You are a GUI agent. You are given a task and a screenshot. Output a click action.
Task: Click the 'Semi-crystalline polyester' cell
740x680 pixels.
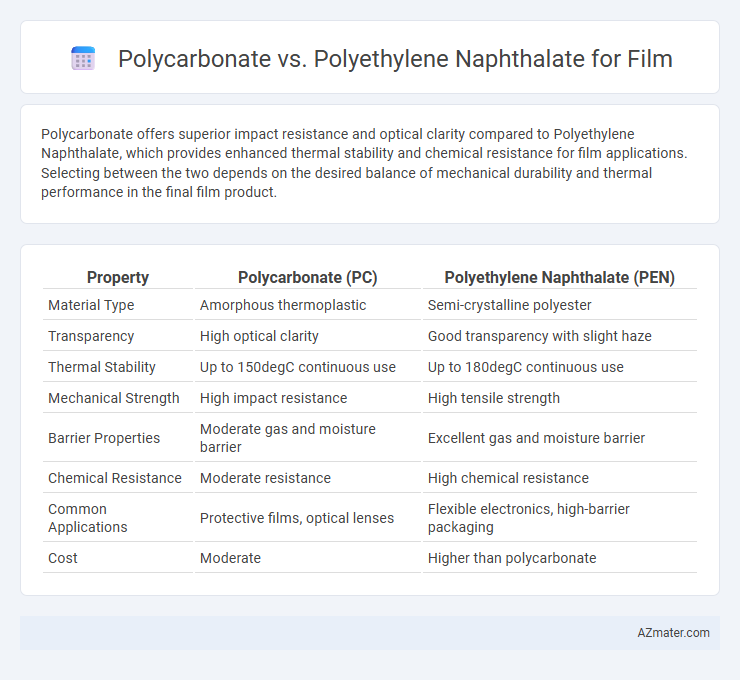(509, 305)
